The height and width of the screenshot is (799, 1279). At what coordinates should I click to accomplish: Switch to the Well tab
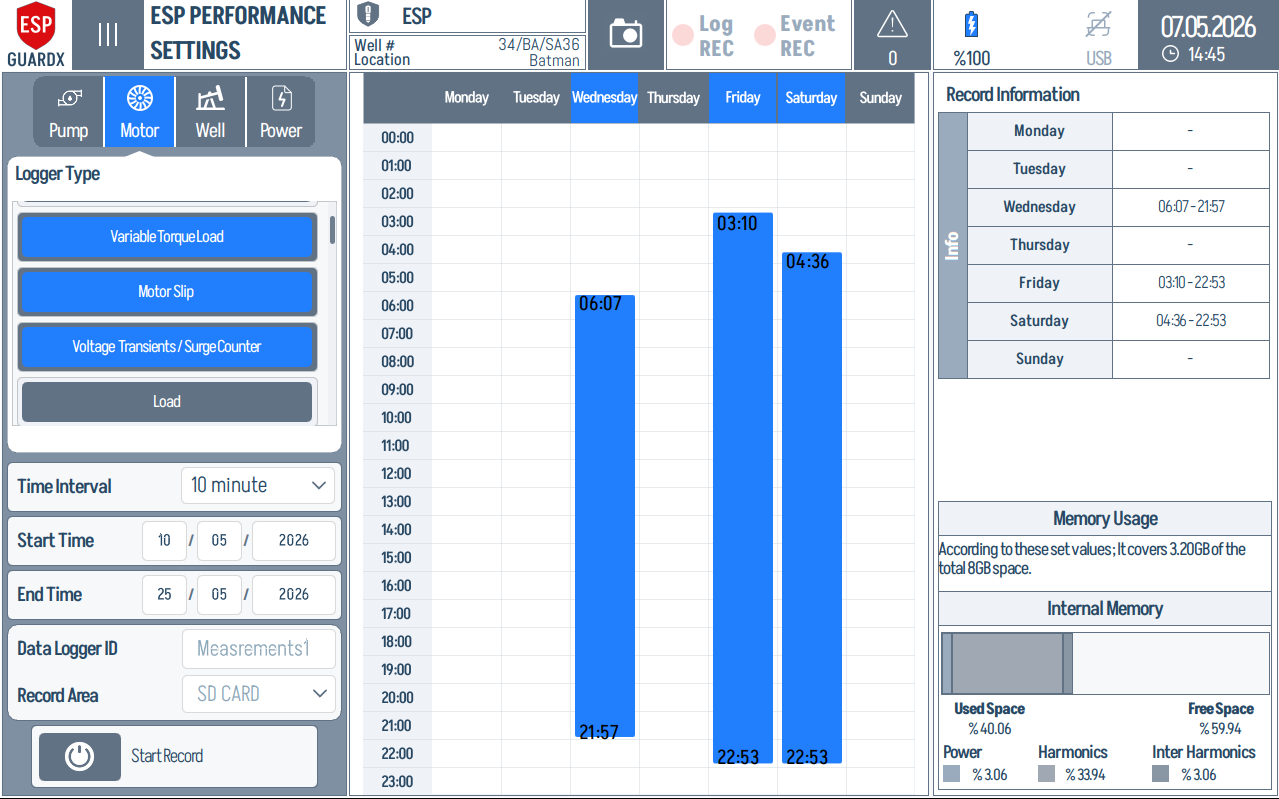point(210,112)
